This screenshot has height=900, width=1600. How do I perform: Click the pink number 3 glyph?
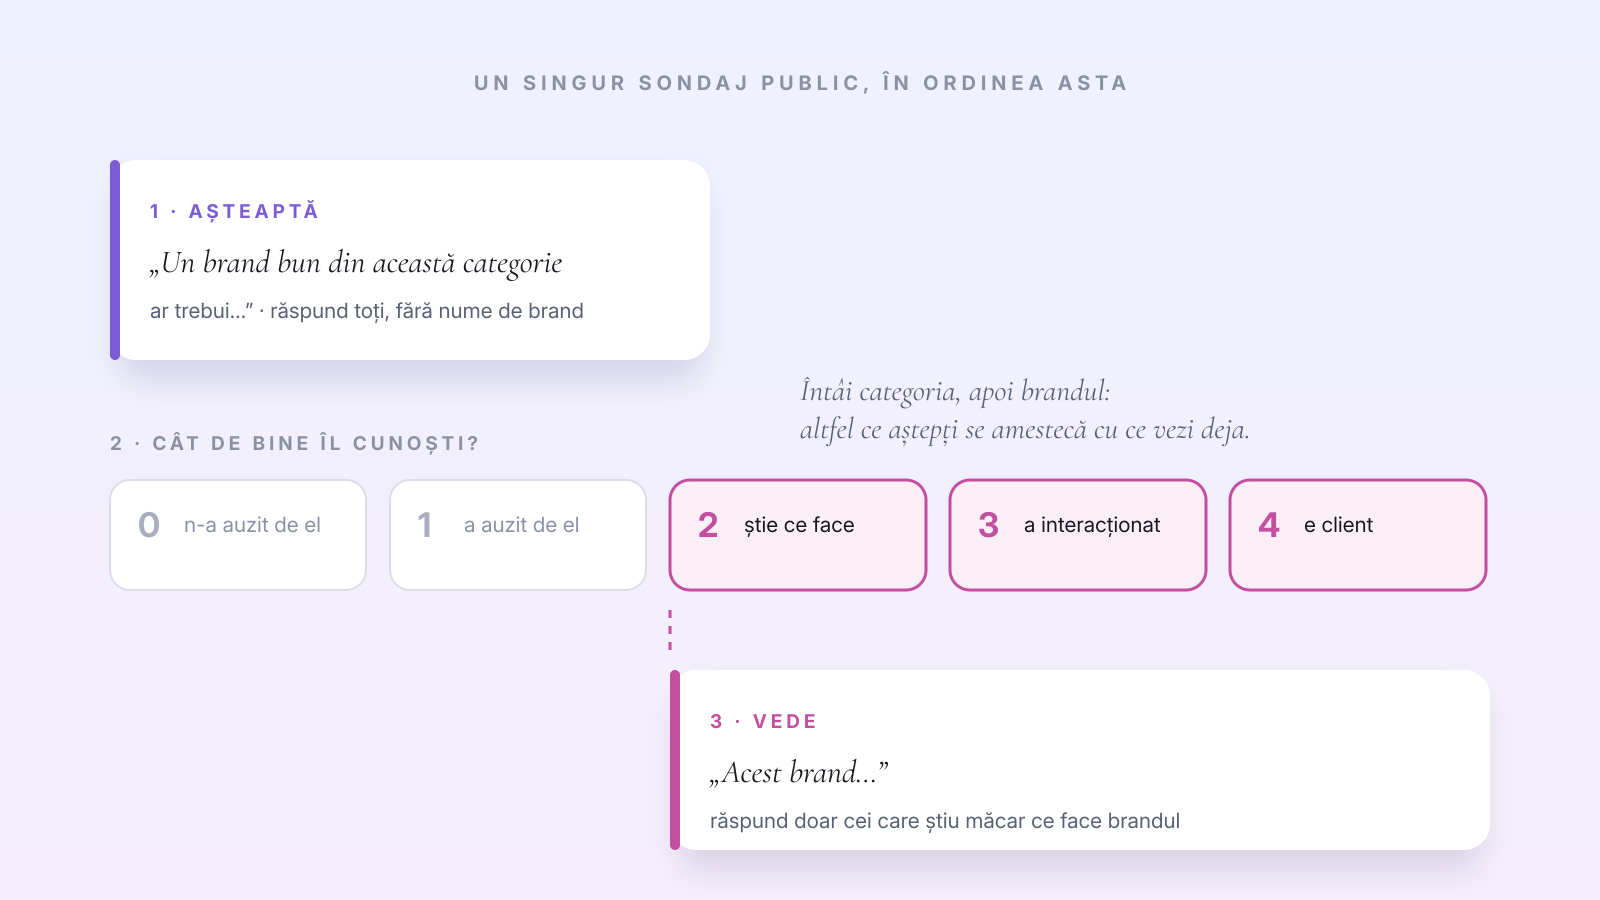pos(988,525)
